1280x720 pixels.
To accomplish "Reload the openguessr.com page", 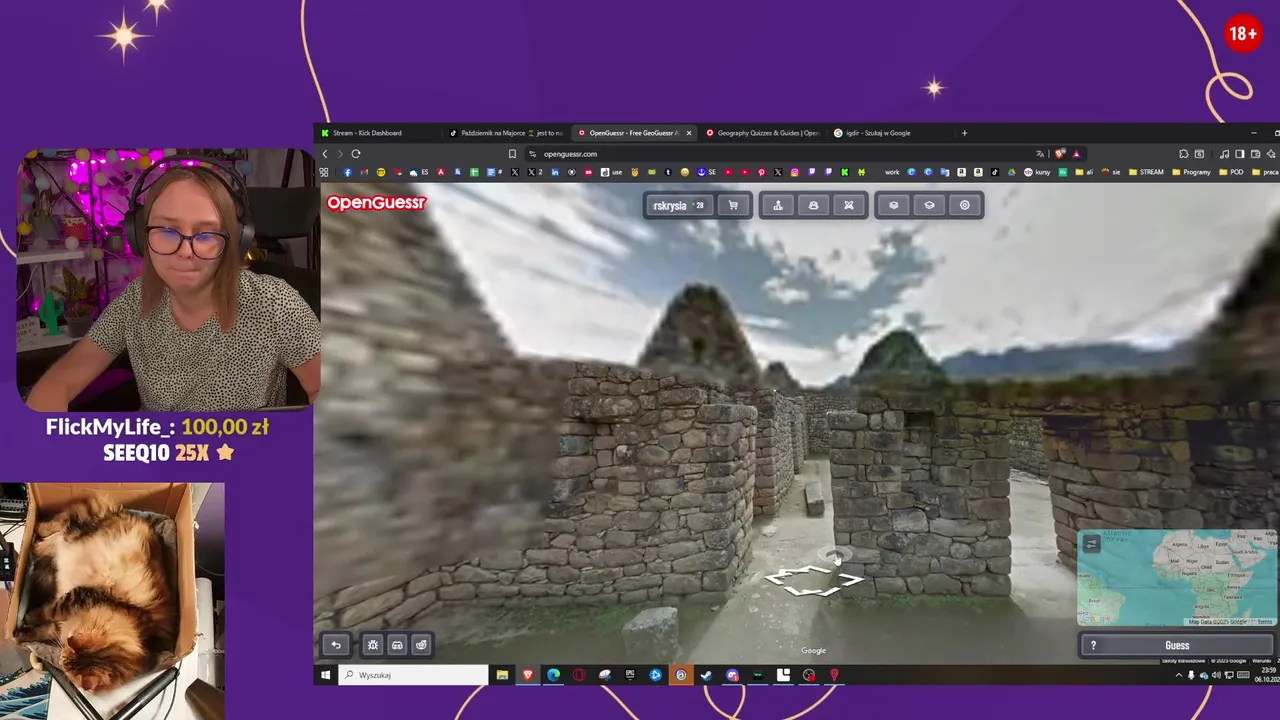I will pyautogui.click(x=355, y=154).
